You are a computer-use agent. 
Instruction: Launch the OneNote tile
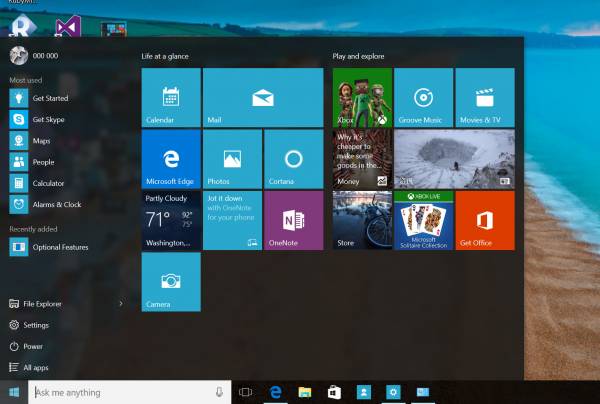pyautogui.click(x=294, y=221)
